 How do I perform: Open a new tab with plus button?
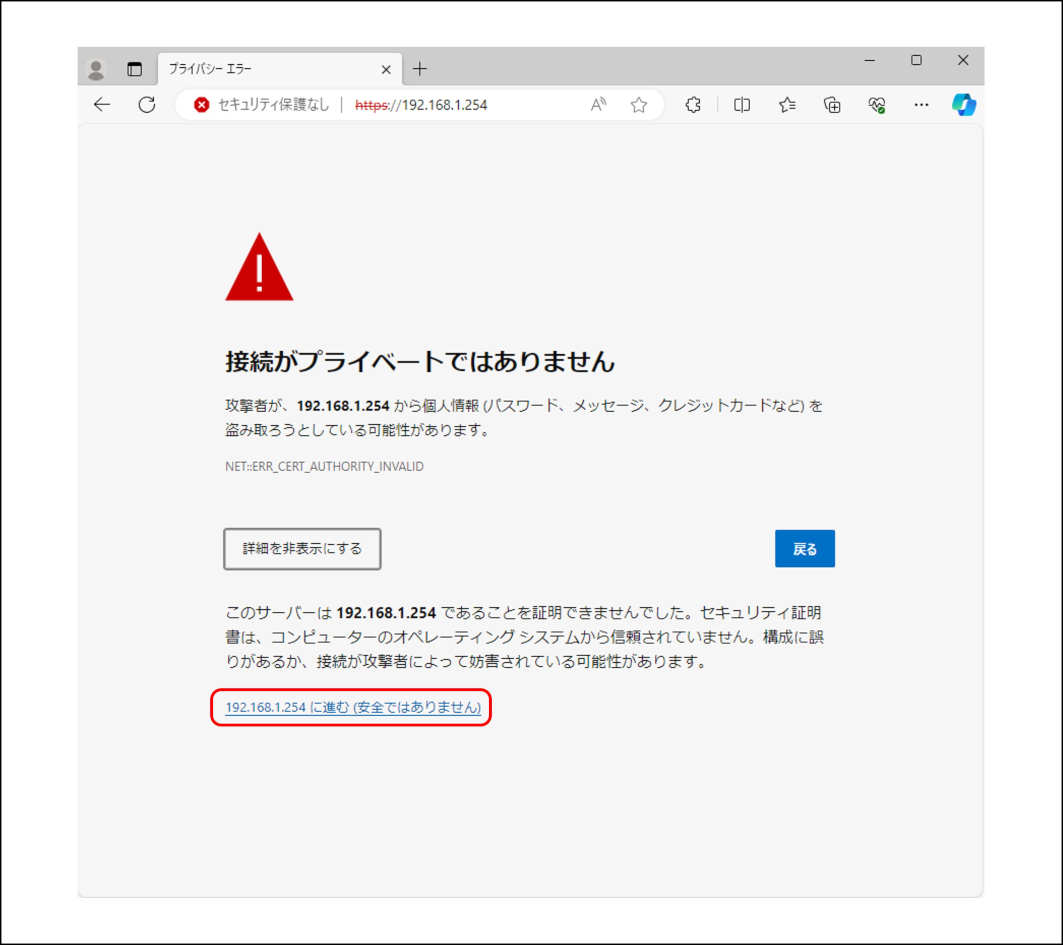coord(420,68)
